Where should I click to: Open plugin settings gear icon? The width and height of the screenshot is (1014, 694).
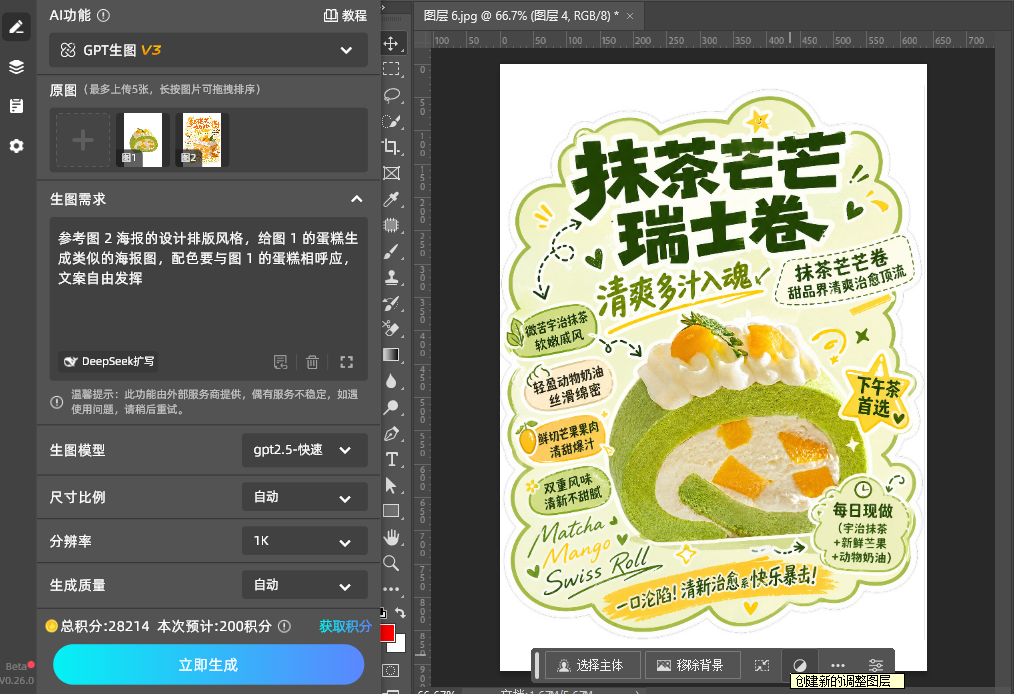click(x=16, y=146)
